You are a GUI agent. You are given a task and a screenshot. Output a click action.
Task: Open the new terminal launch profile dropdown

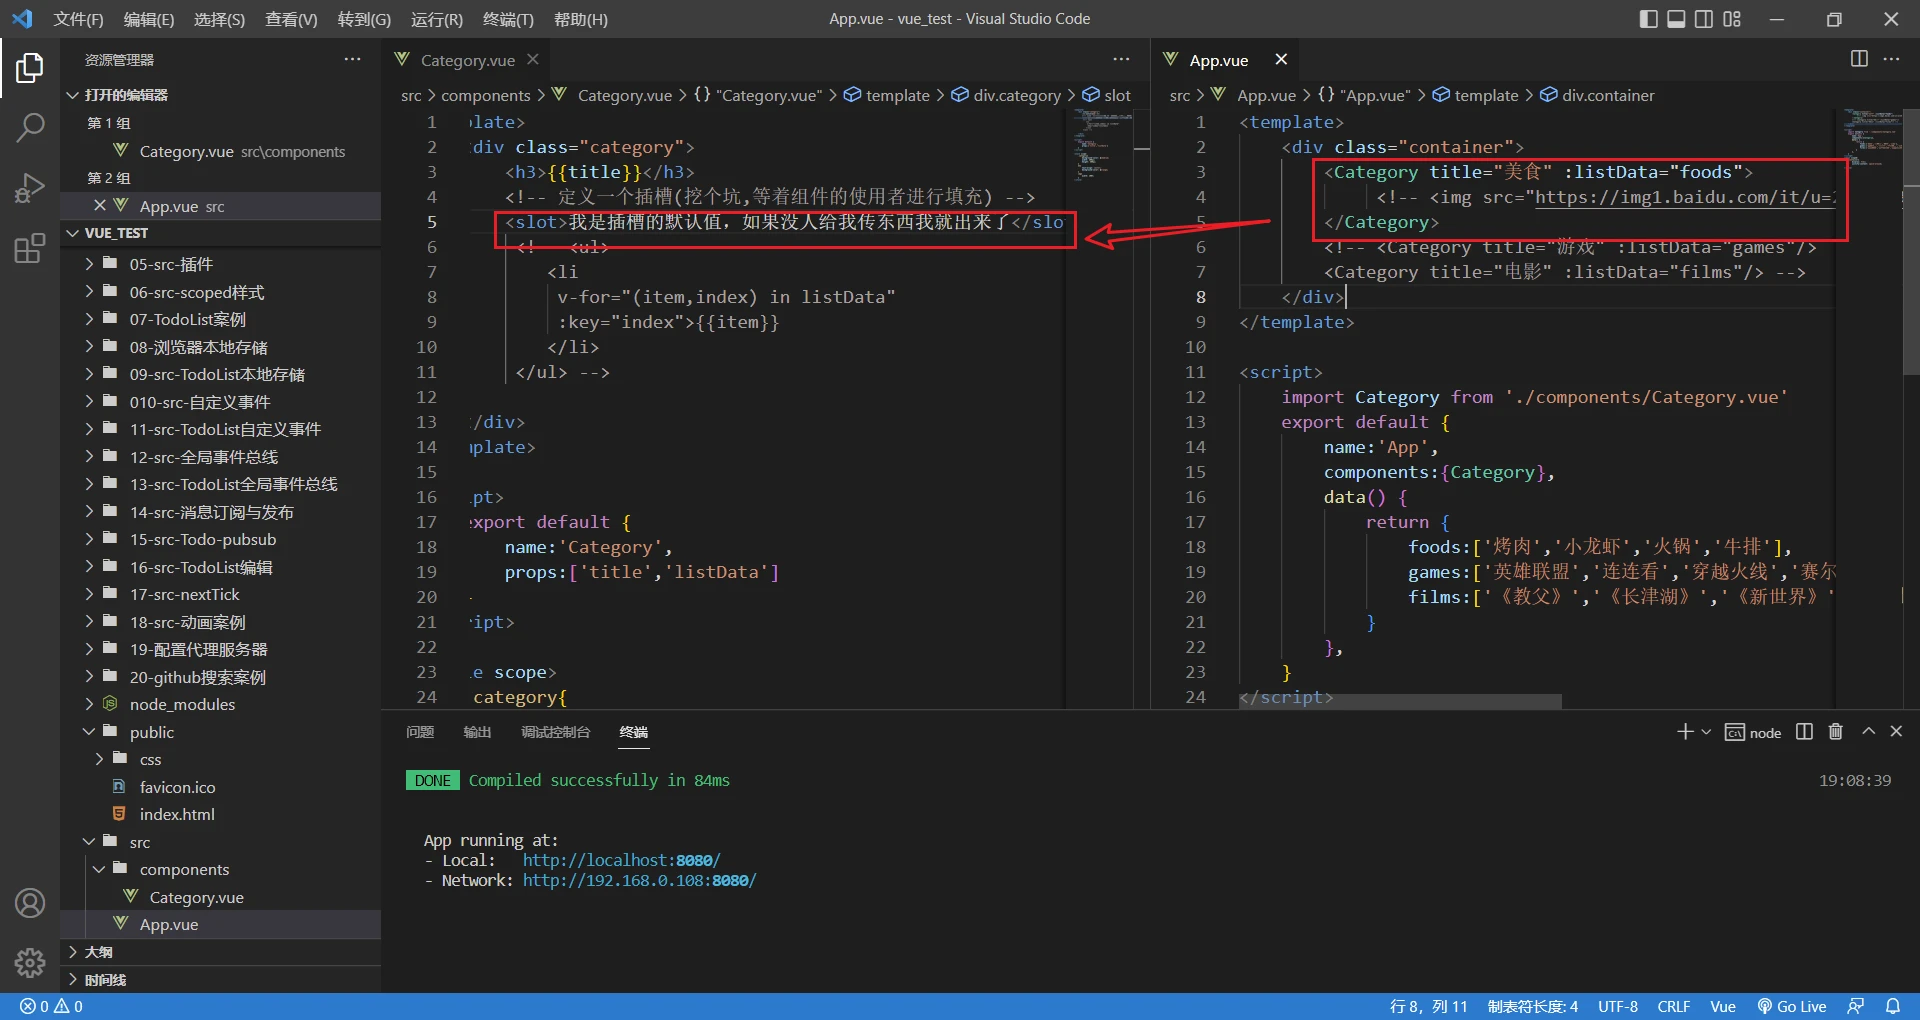point(1706,732)
